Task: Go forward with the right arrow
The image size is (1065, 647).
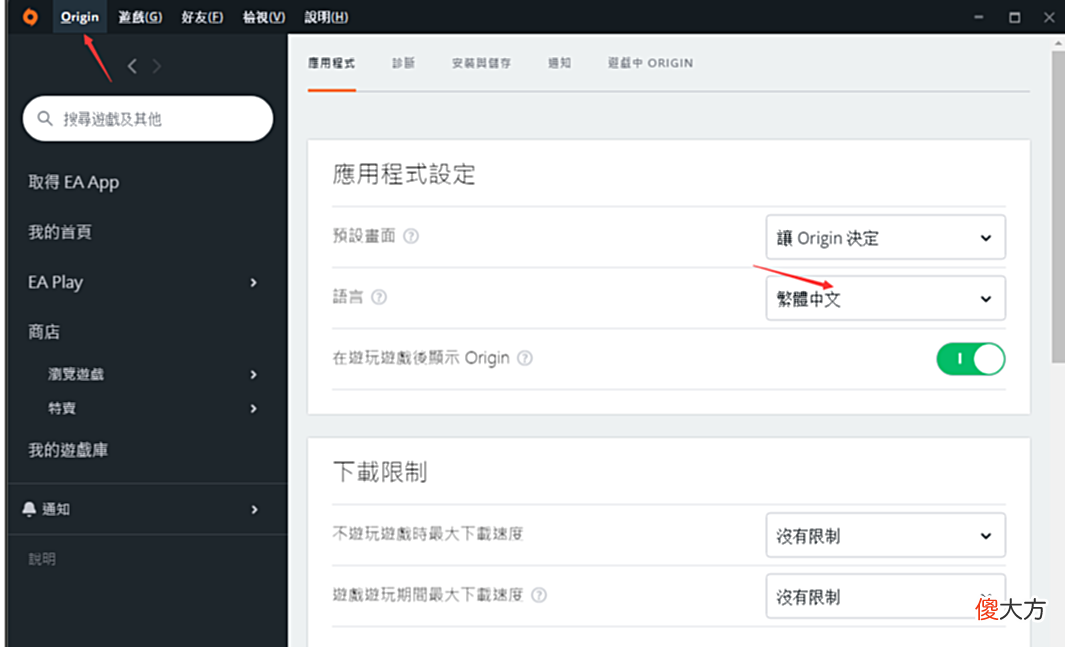Action: tap(157, 66)
